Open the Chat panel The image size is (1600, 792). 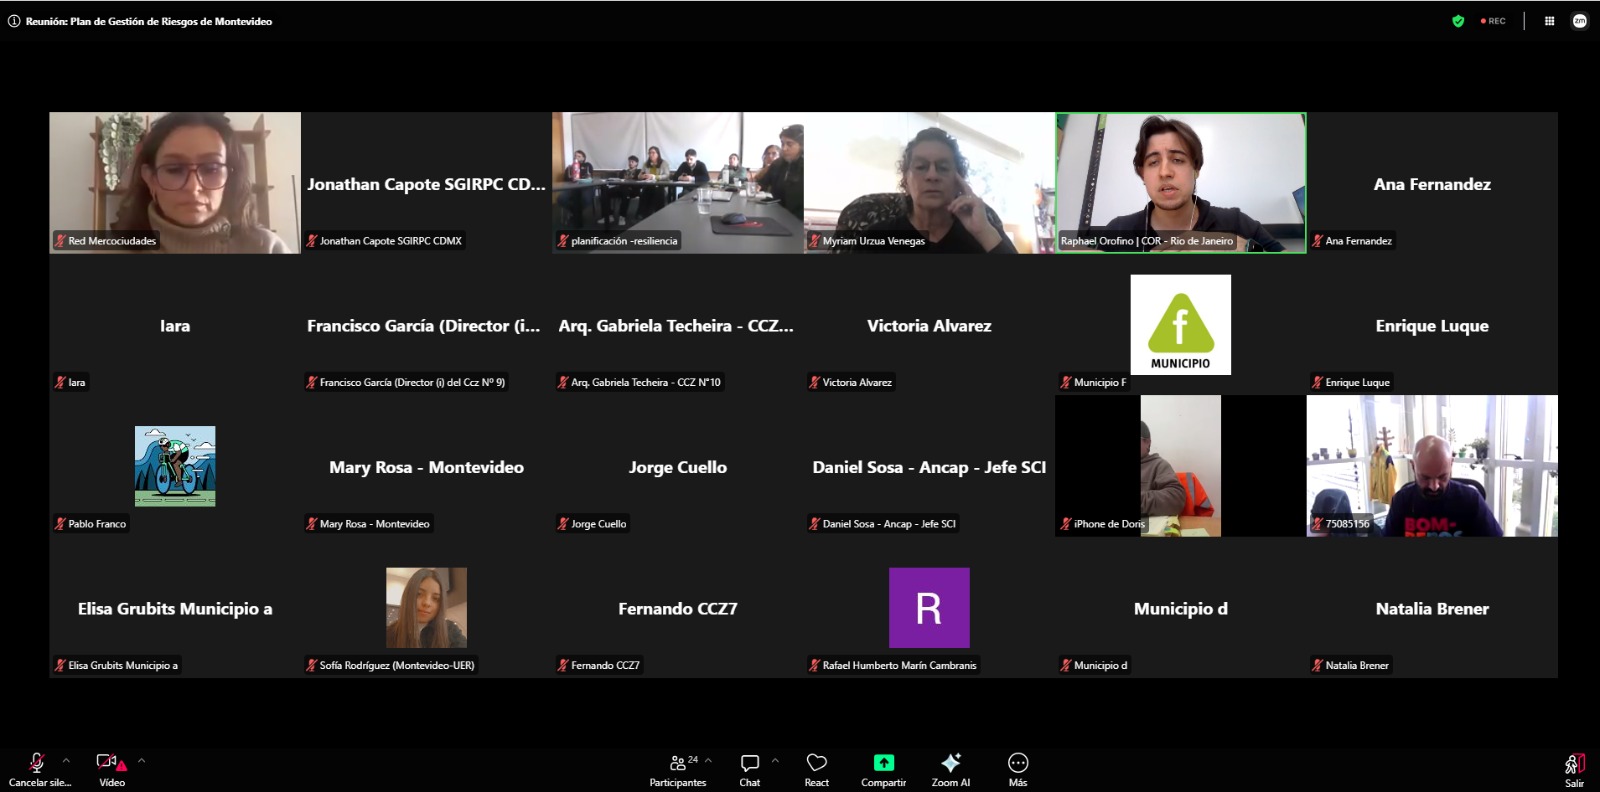tap(750, 770)
